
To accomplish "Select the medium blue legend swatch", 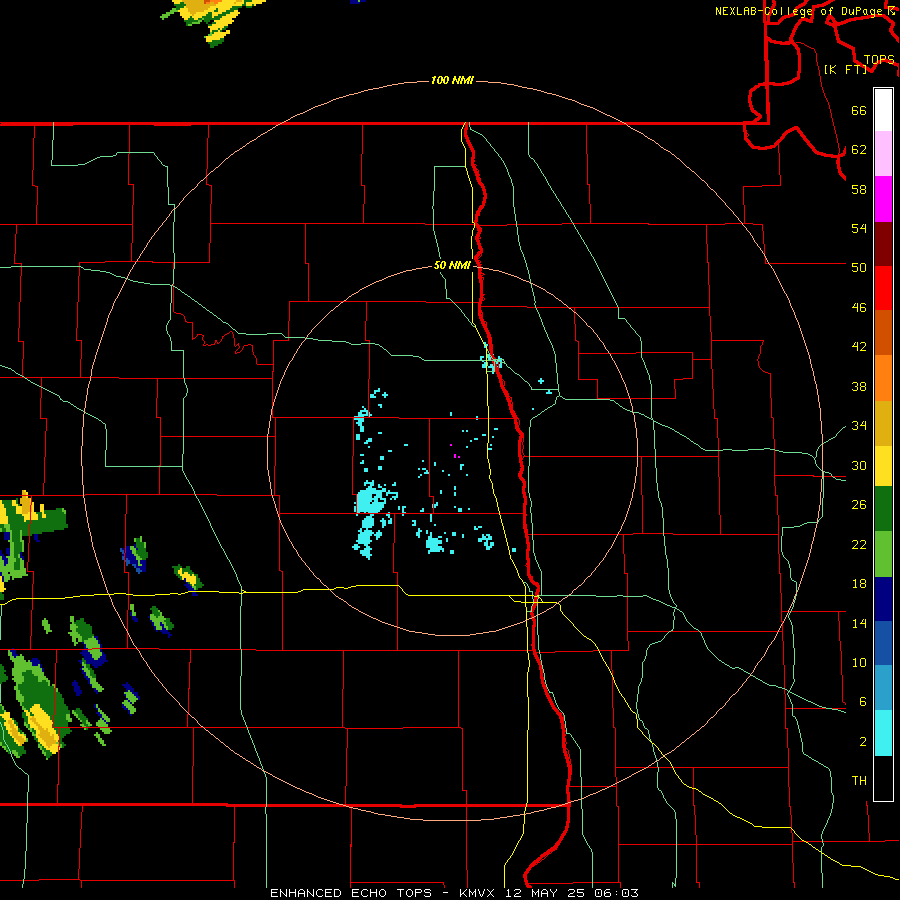I will 883,643.
